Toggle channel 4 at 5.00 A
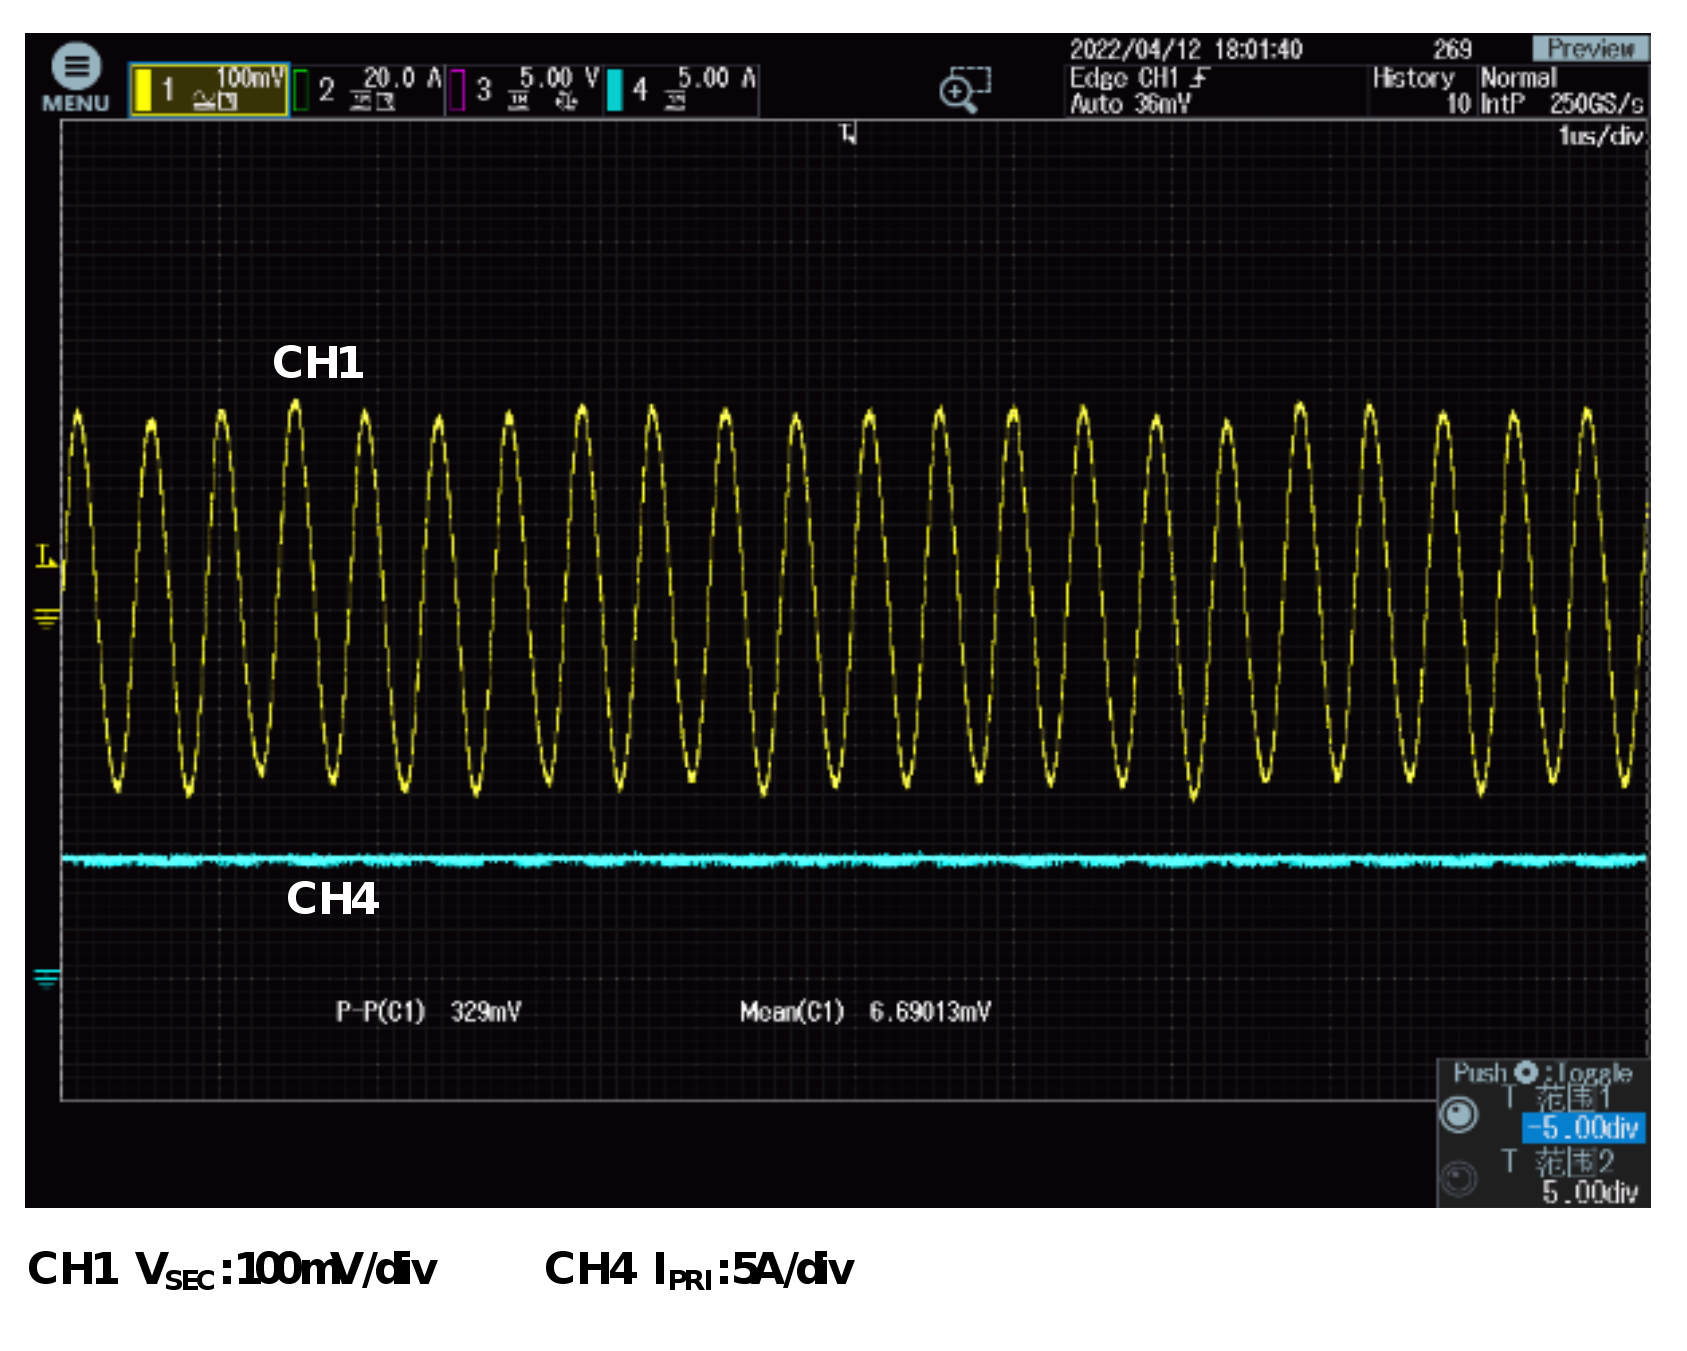Screen dimensions: 1687x1351 coord(681,90)
